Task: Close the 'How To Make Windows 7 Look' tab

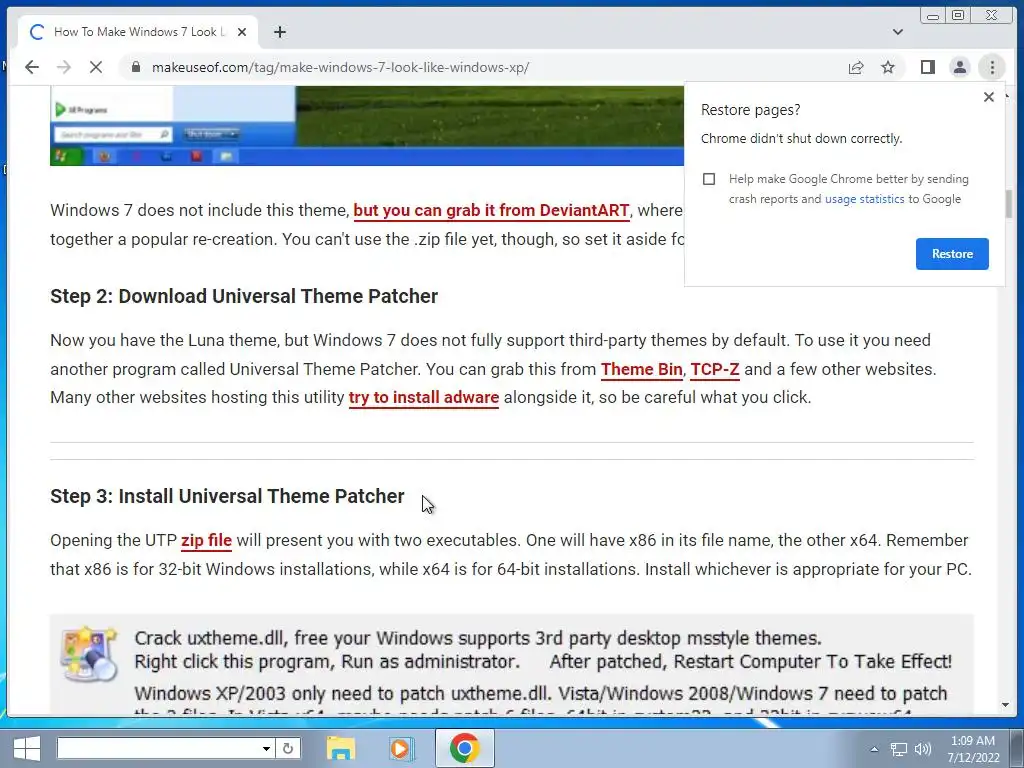Action: (x=242, y=32)
